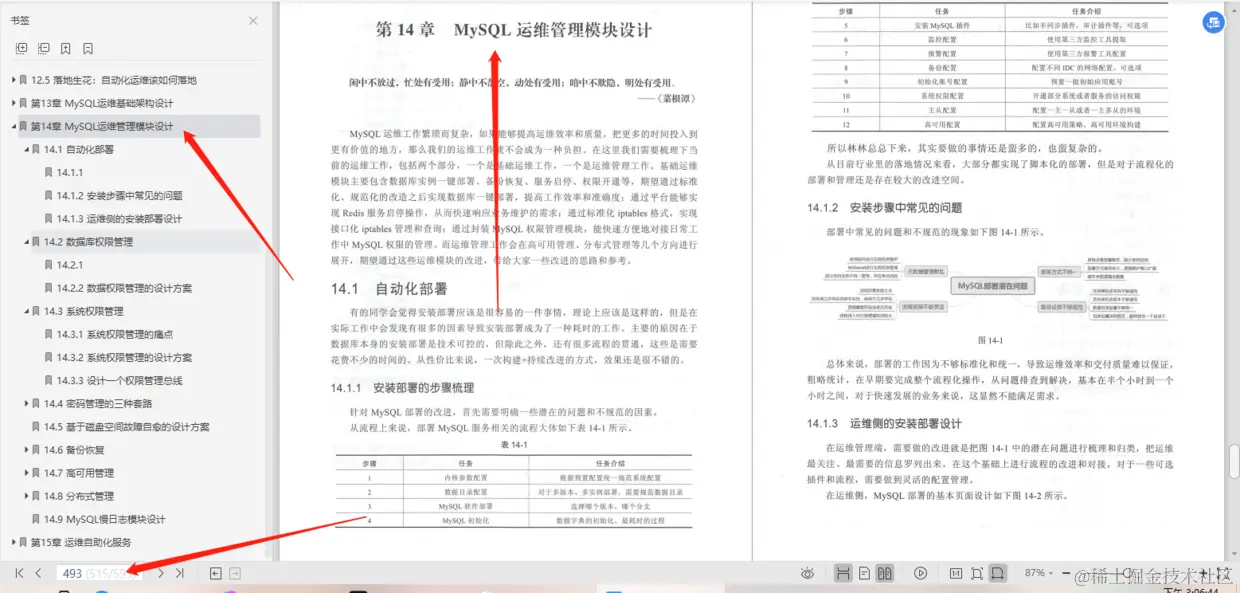Switch to two-page view
This screenshot has height=593, width=1240.
tap(884, 573)
